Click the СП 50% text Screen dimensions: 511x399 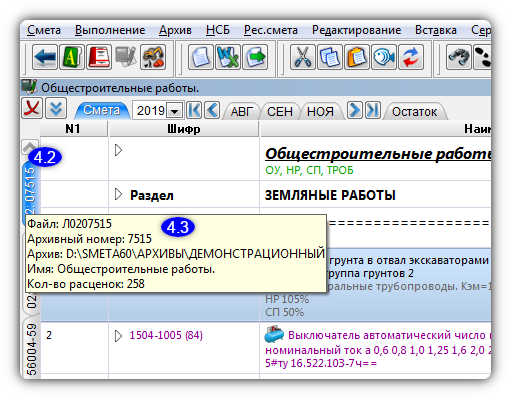(284, 312)
